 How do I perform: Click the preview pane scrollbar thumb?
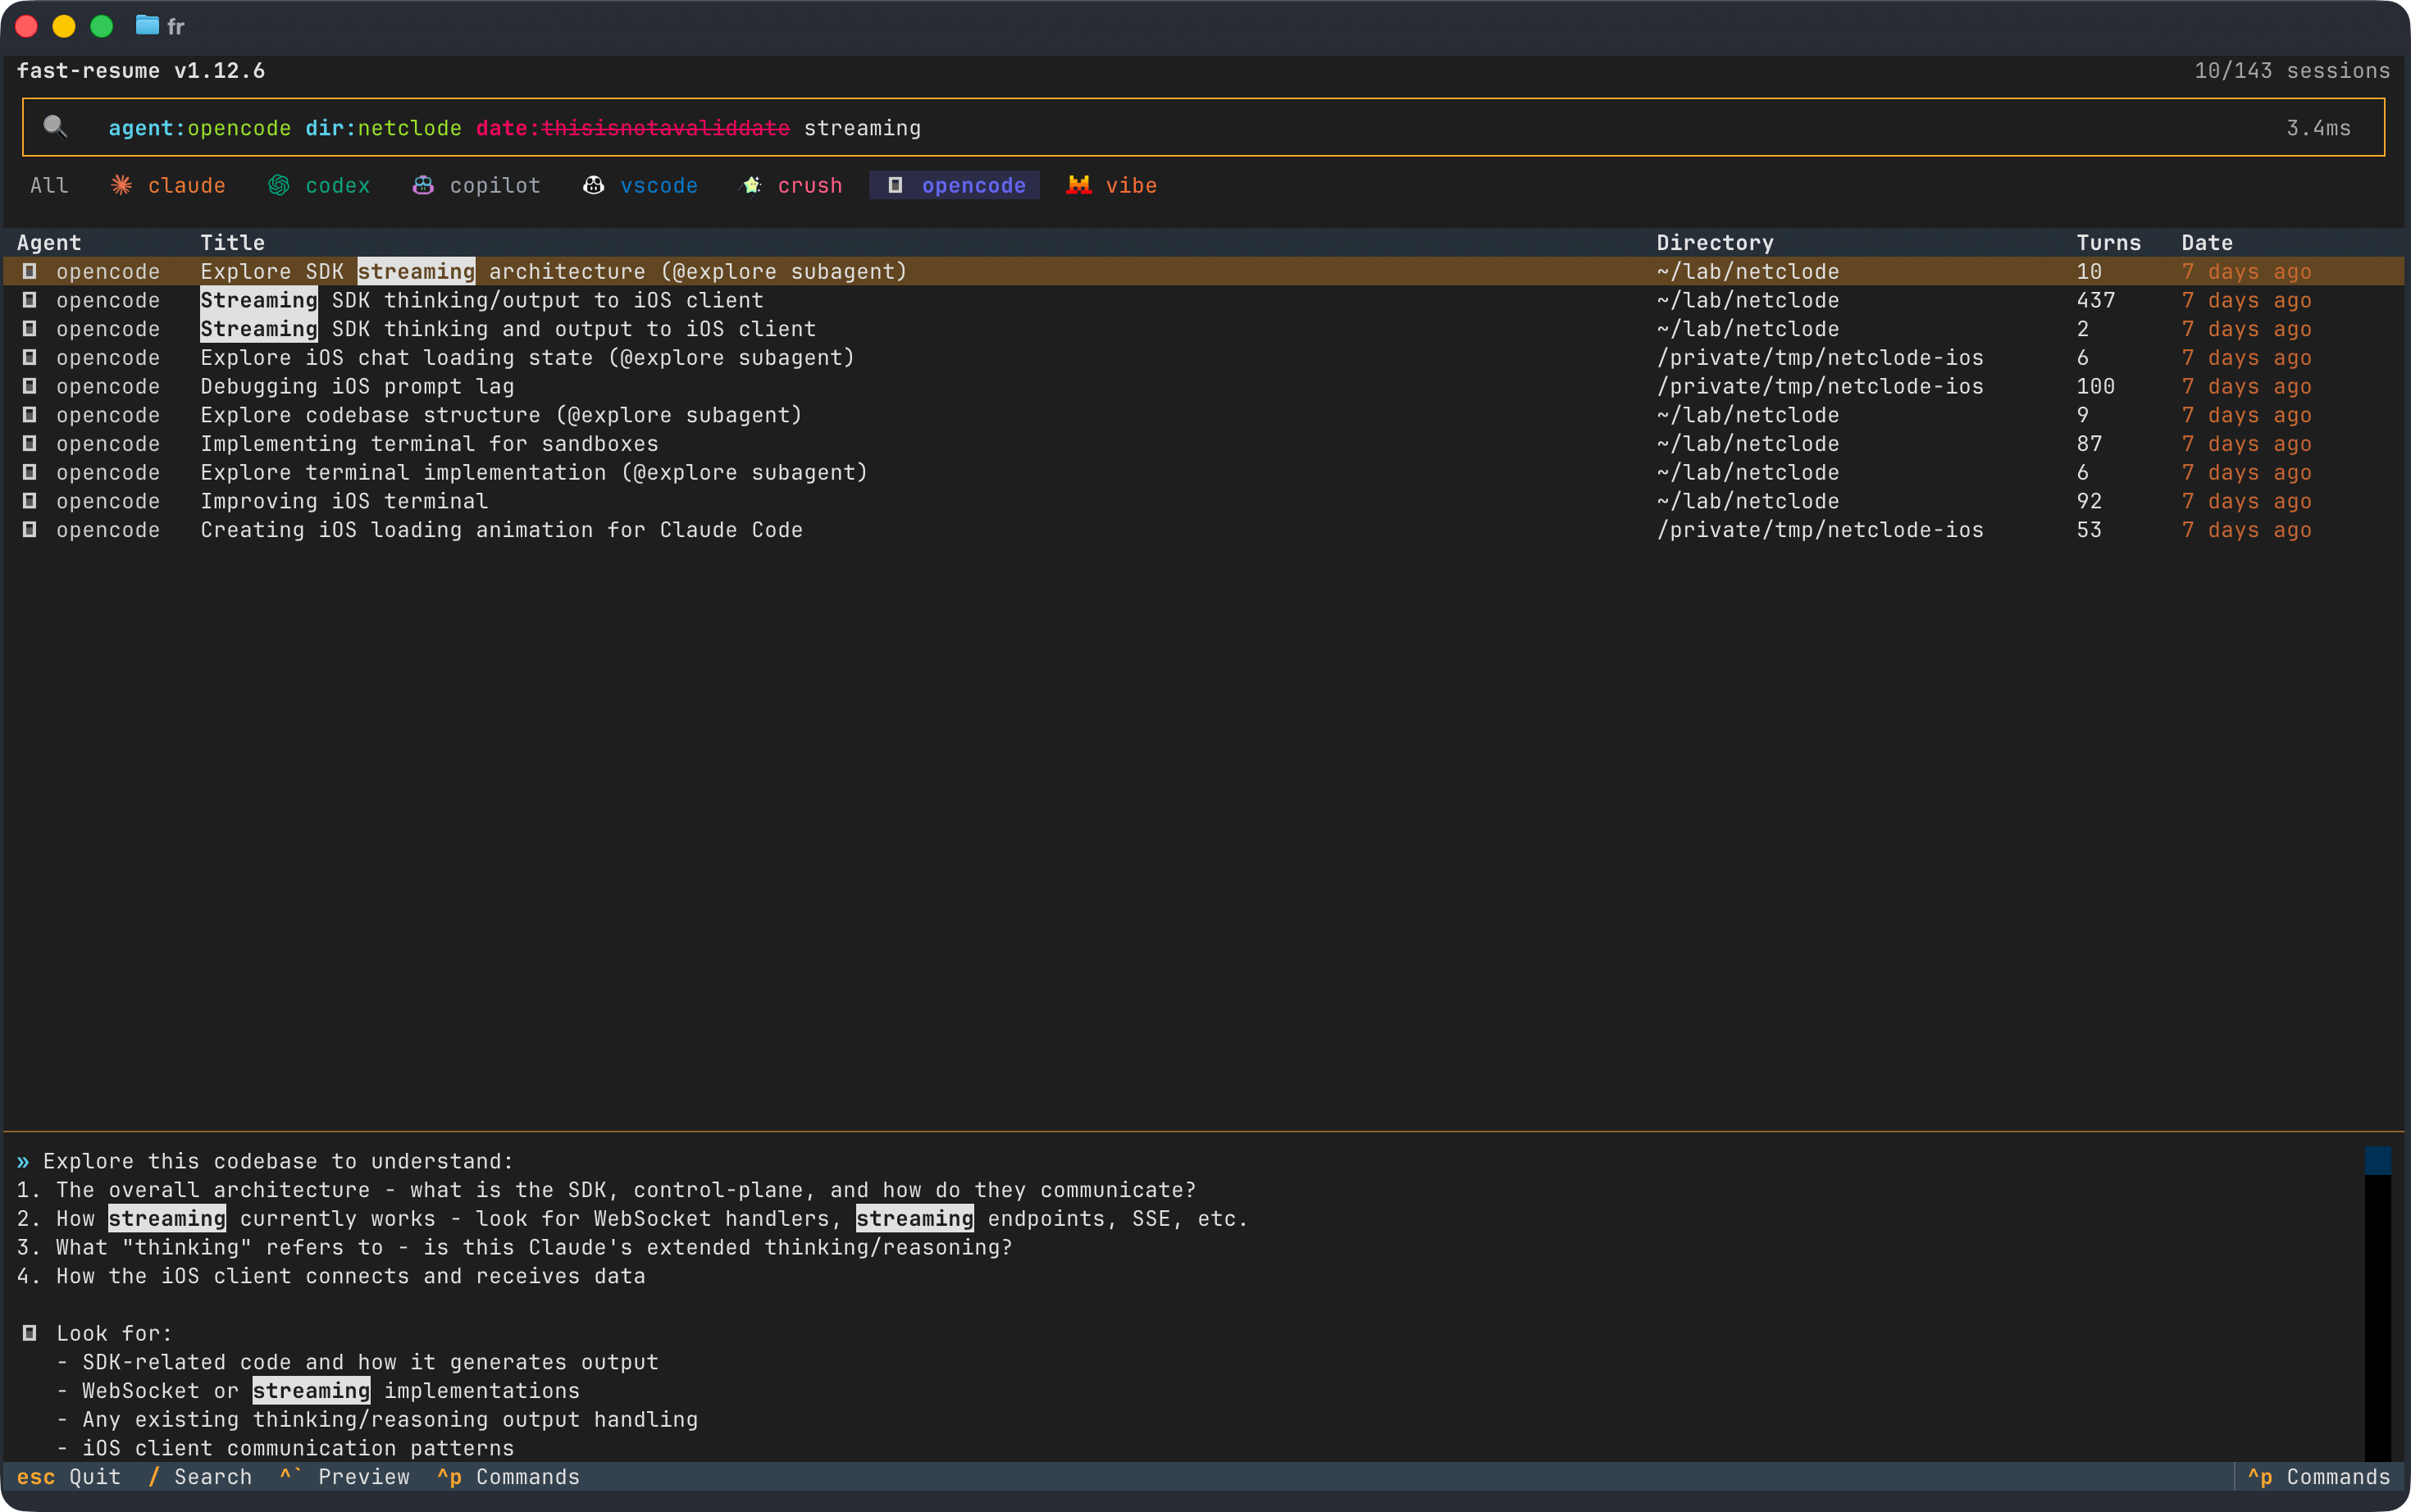(2380, 1161)
